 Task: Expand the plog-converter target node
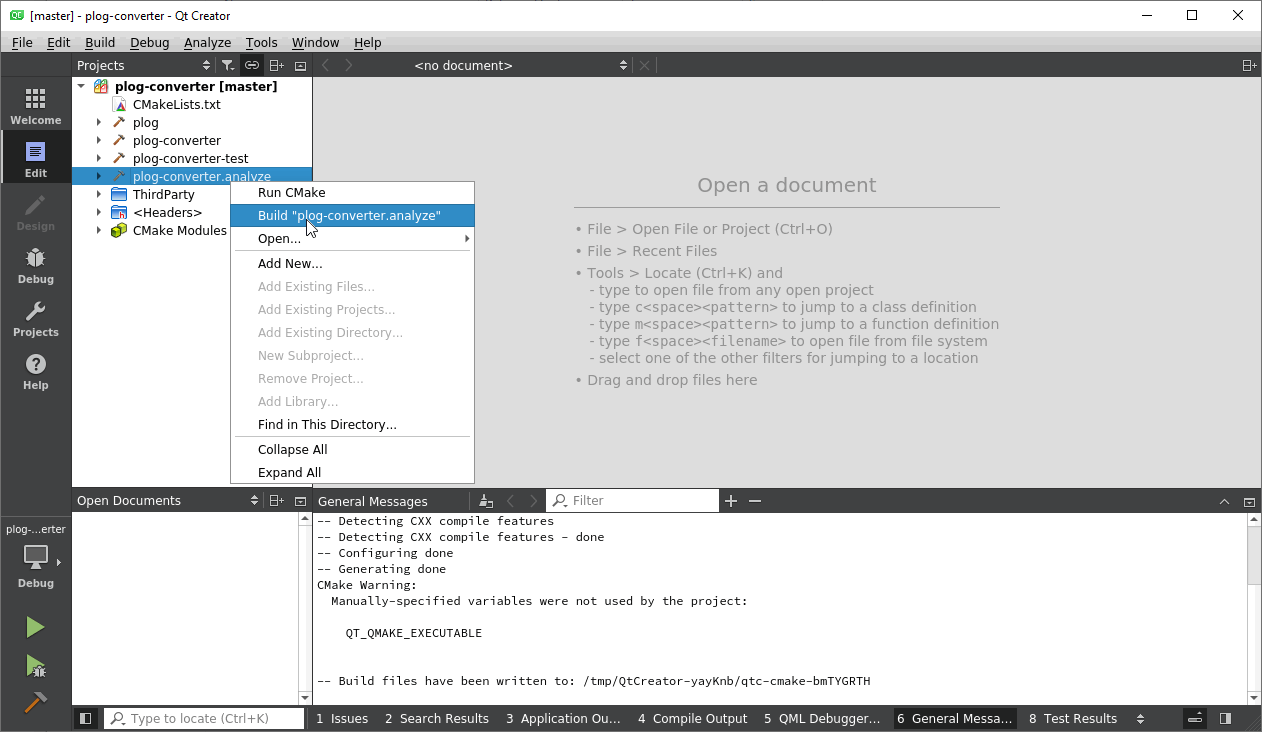click(98, 140)
